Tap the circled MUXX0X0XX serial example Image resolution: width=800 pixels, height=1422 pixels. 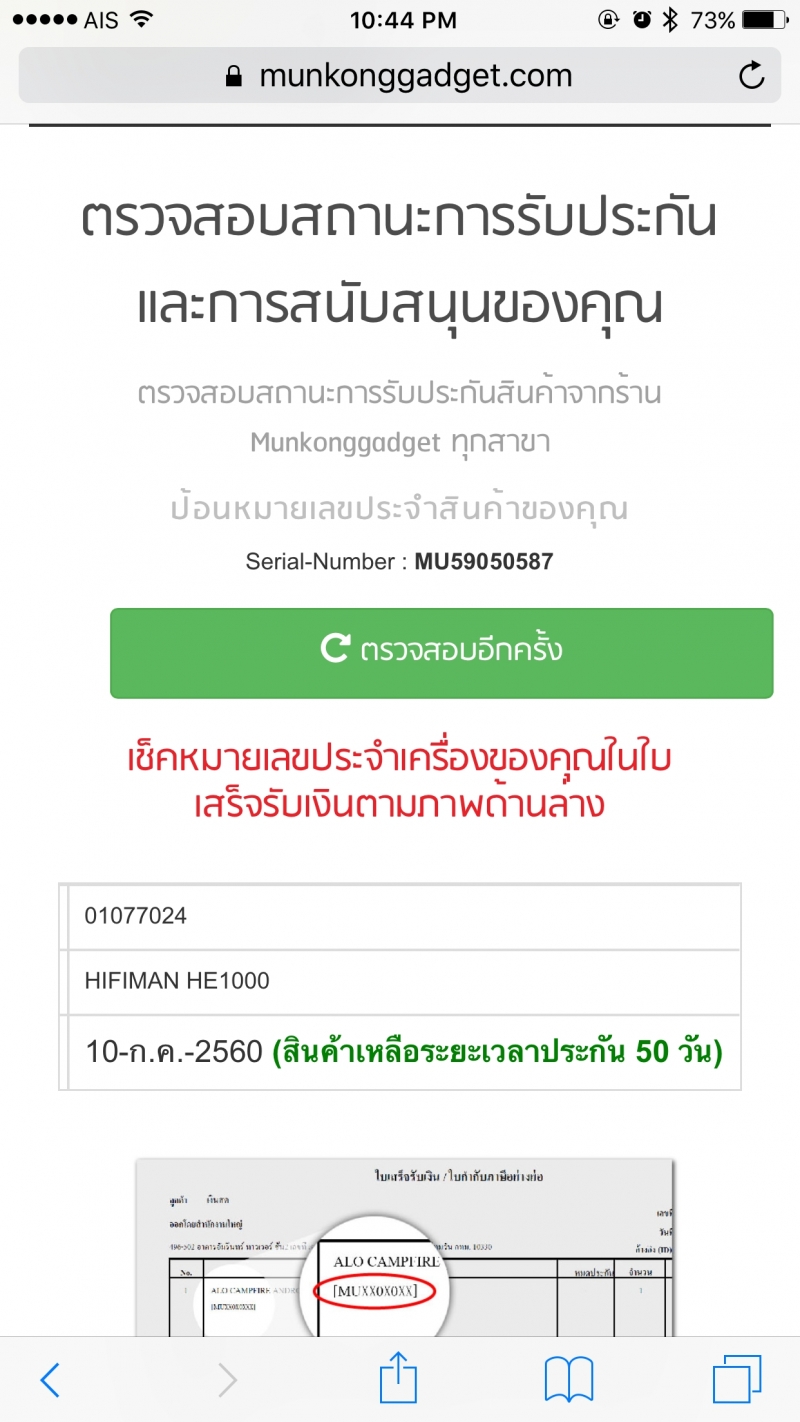coord(375,1292)
